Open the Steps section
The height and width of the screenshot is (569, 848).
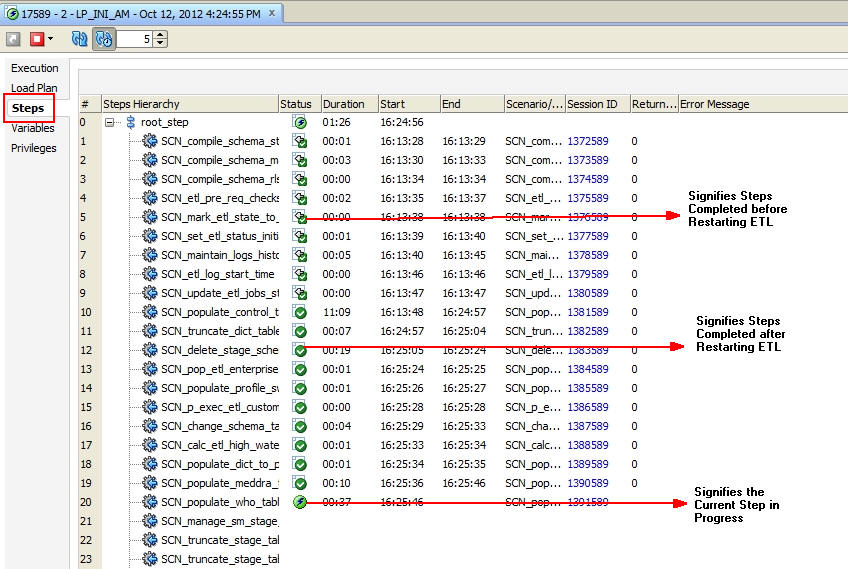tap(28, 108)
